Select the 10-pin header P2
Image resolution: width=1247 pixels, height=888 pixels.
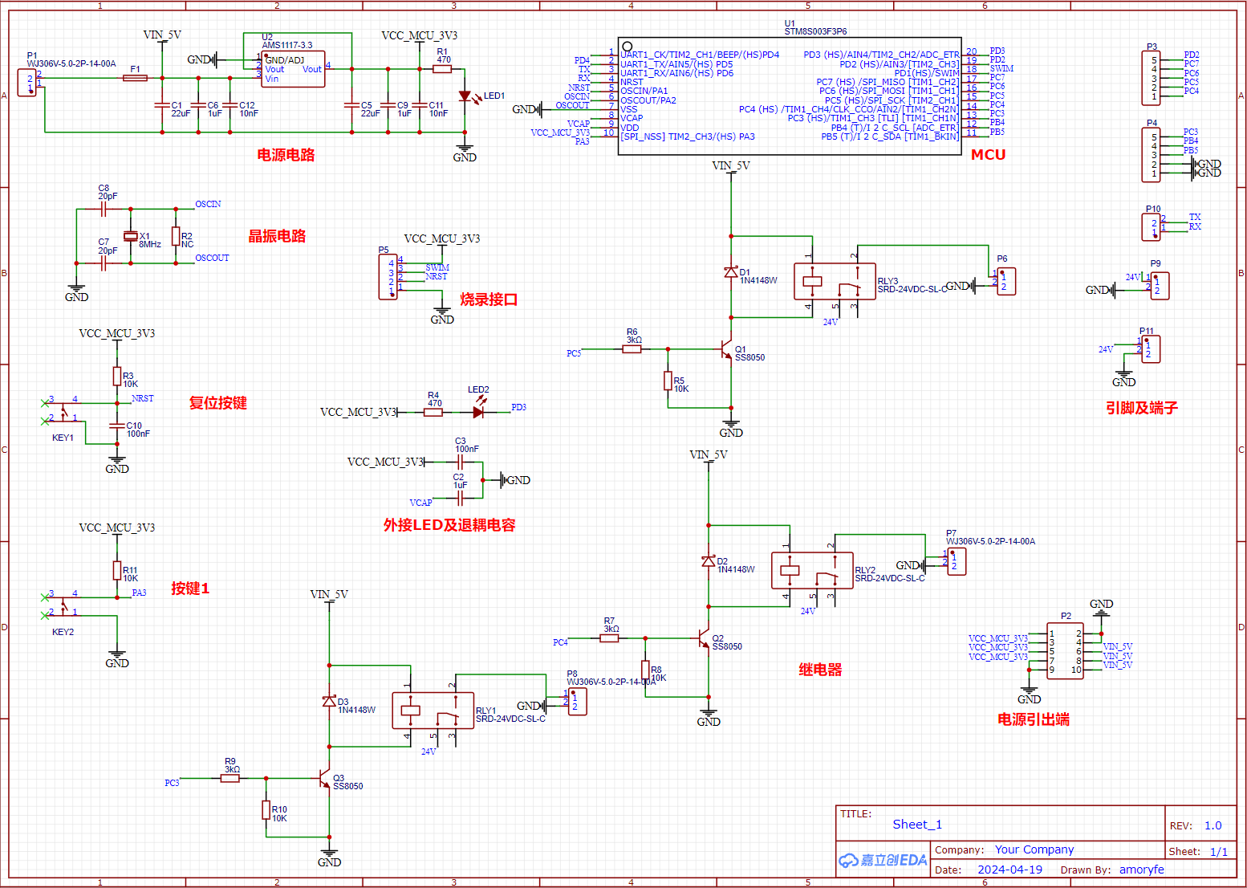click(1065, 650)
